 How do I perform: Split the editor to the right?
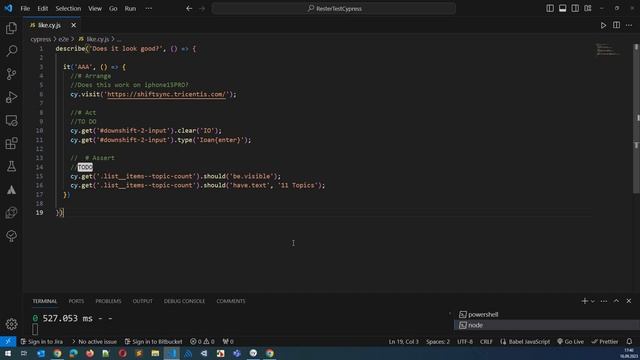click(x=616, y=25)
